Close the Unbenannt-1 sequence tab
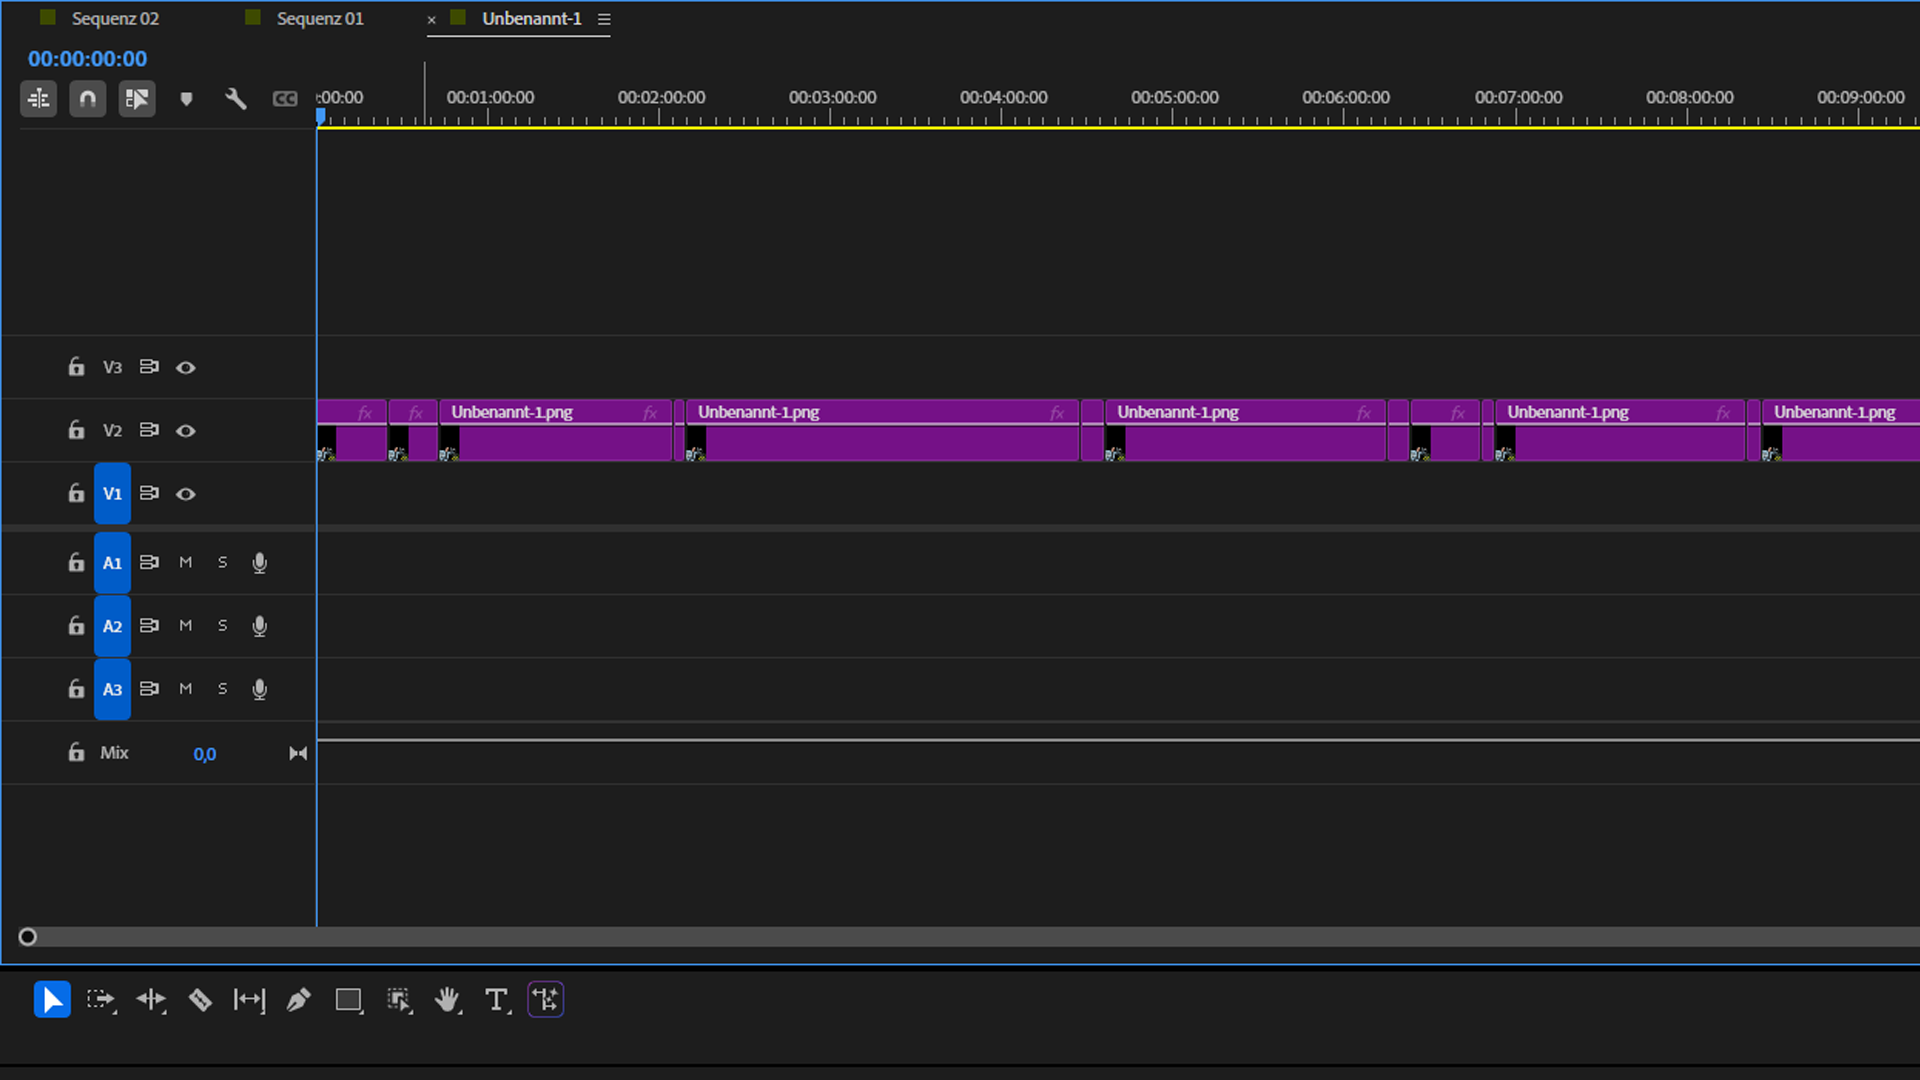 [432, 19]
